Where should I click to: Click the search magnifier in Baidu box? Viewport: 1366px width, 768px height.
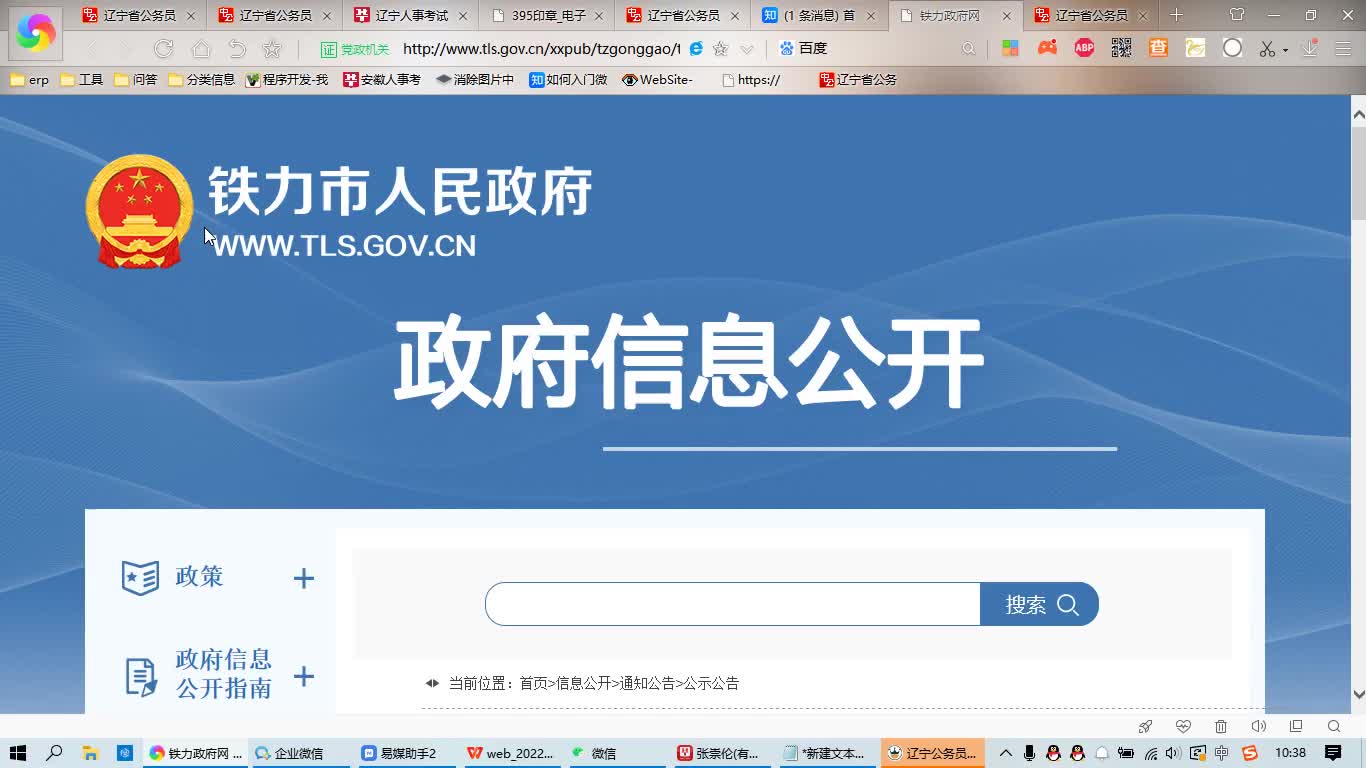tap(968, 49)
